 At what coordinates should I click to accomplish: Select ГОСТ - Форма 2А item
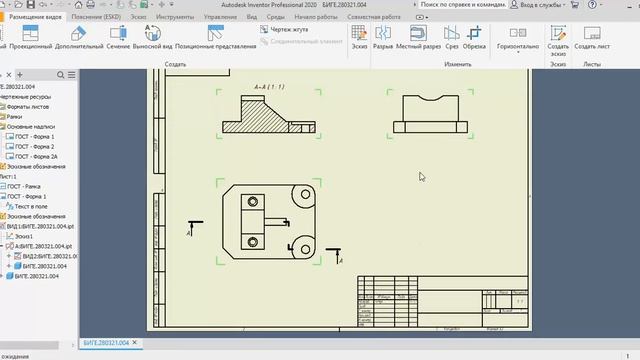tap(36, 156)
